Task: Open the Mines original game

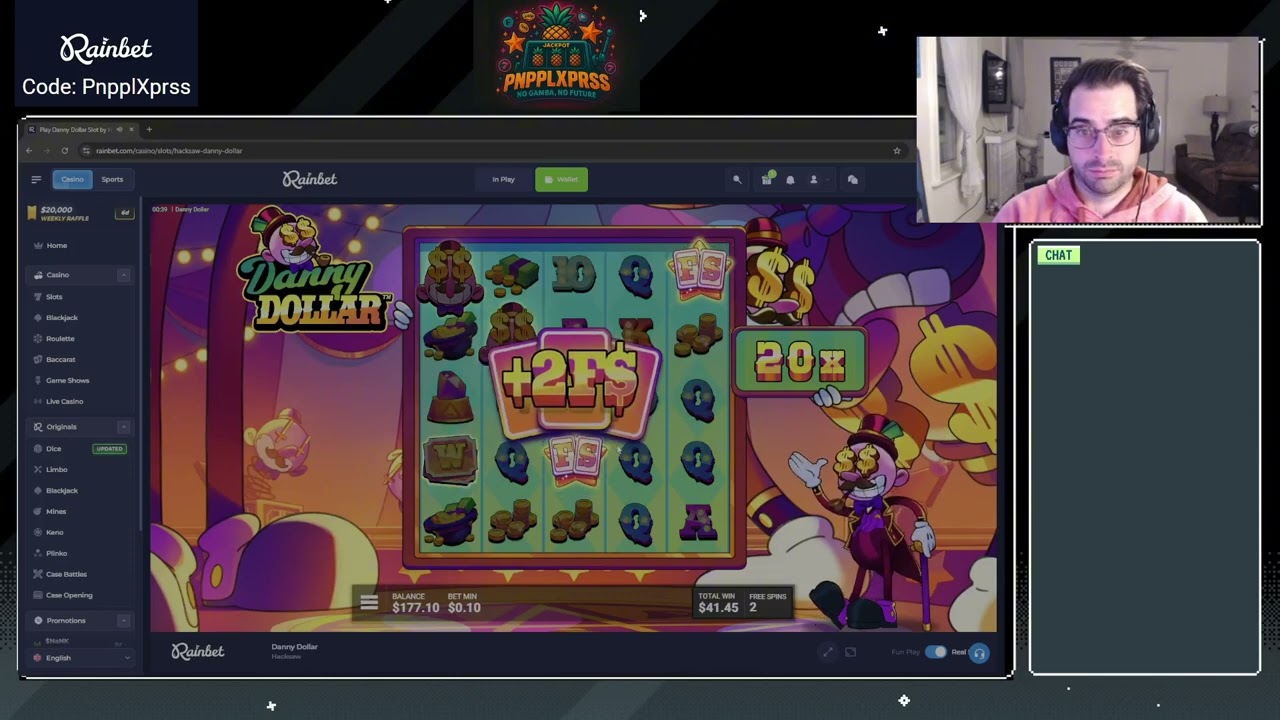Action: tap(56, 512)
